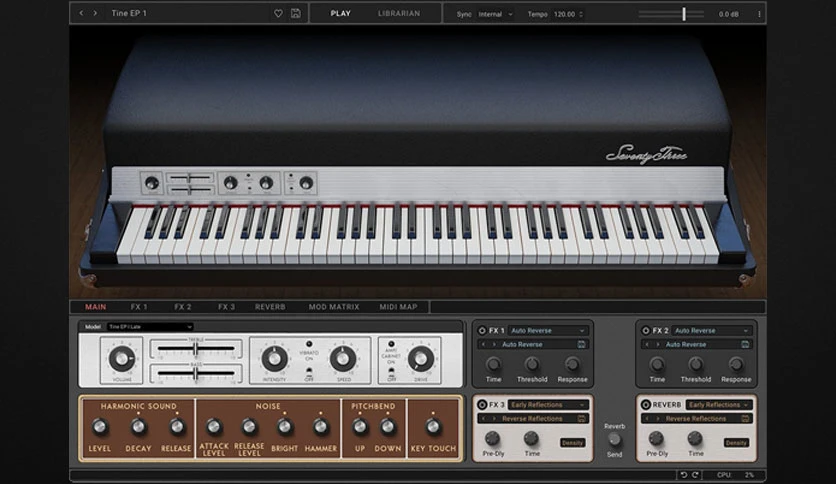Flip the Vibrato on/off switch
Image resolution: width=836 pixels, height=484 pixels.
pyautogui.click(x=309, y=370)
